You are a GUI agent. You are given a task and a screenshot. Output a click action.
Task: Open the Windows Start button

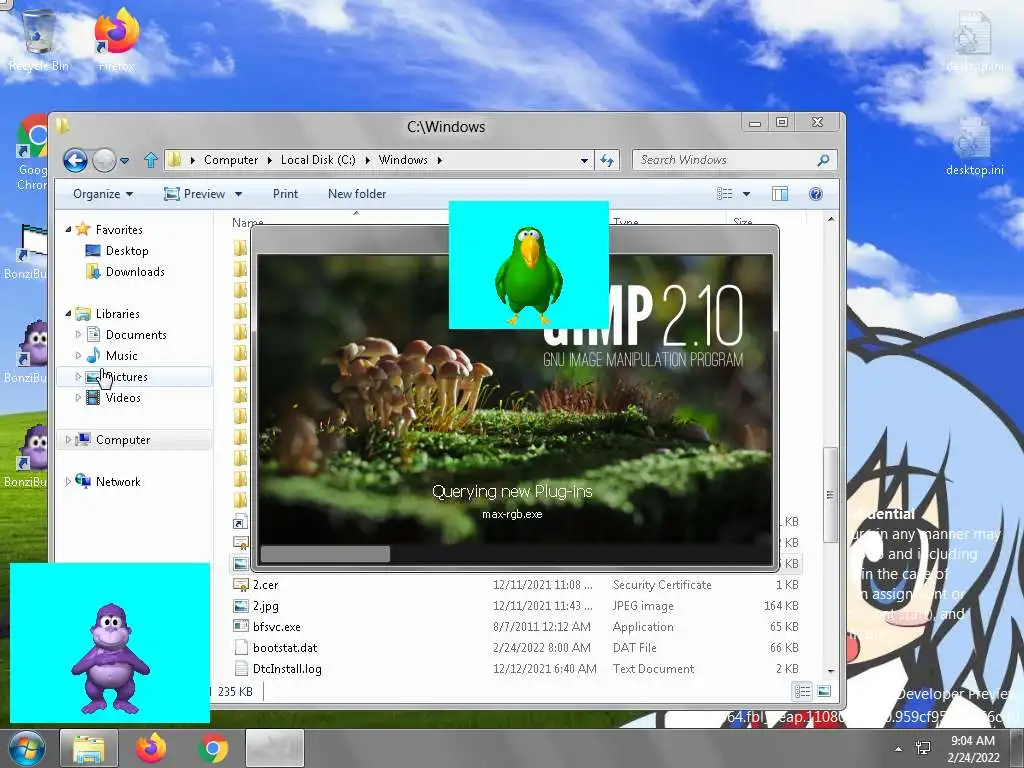(27, 748)
